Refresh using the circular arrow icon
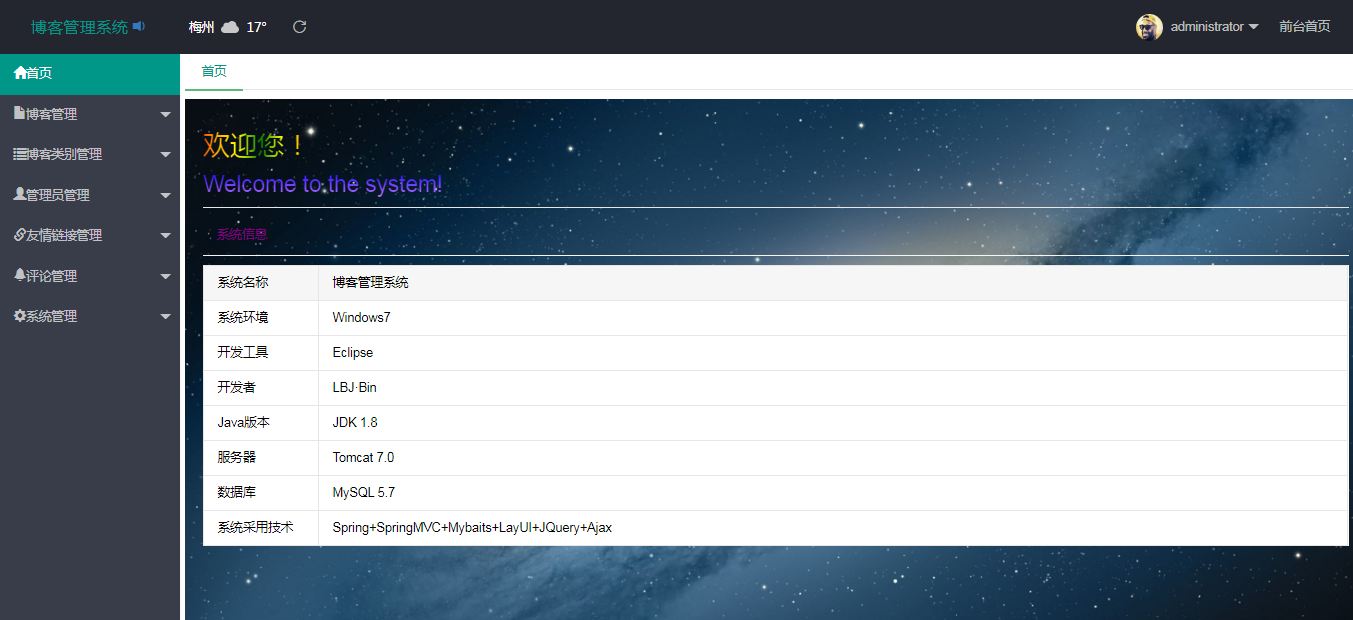The image size is (1353, 620). pos(299,27)
